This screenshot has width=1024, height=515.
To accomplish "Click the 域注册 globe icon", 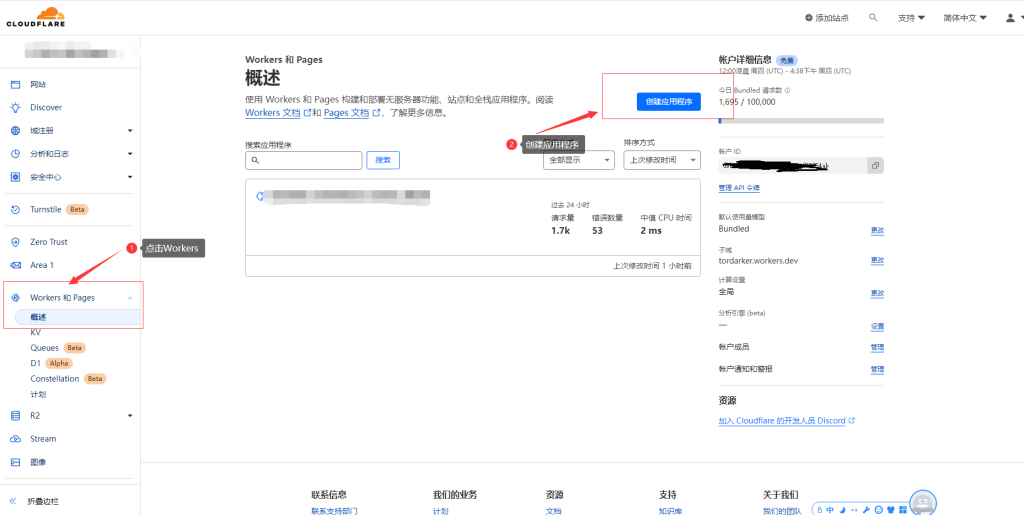I will pos(16,131).
